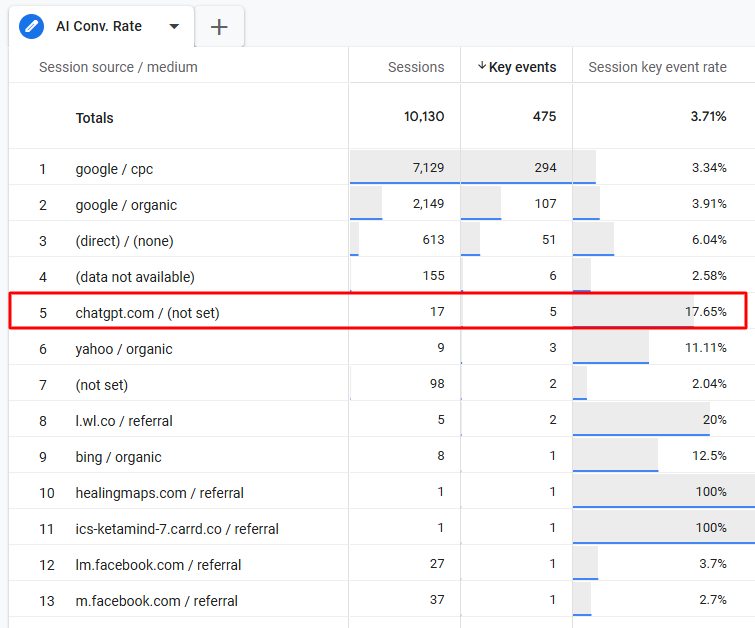Click the (direct) / (none) source
Screen dimensions: 755x628
pos(124,240)
